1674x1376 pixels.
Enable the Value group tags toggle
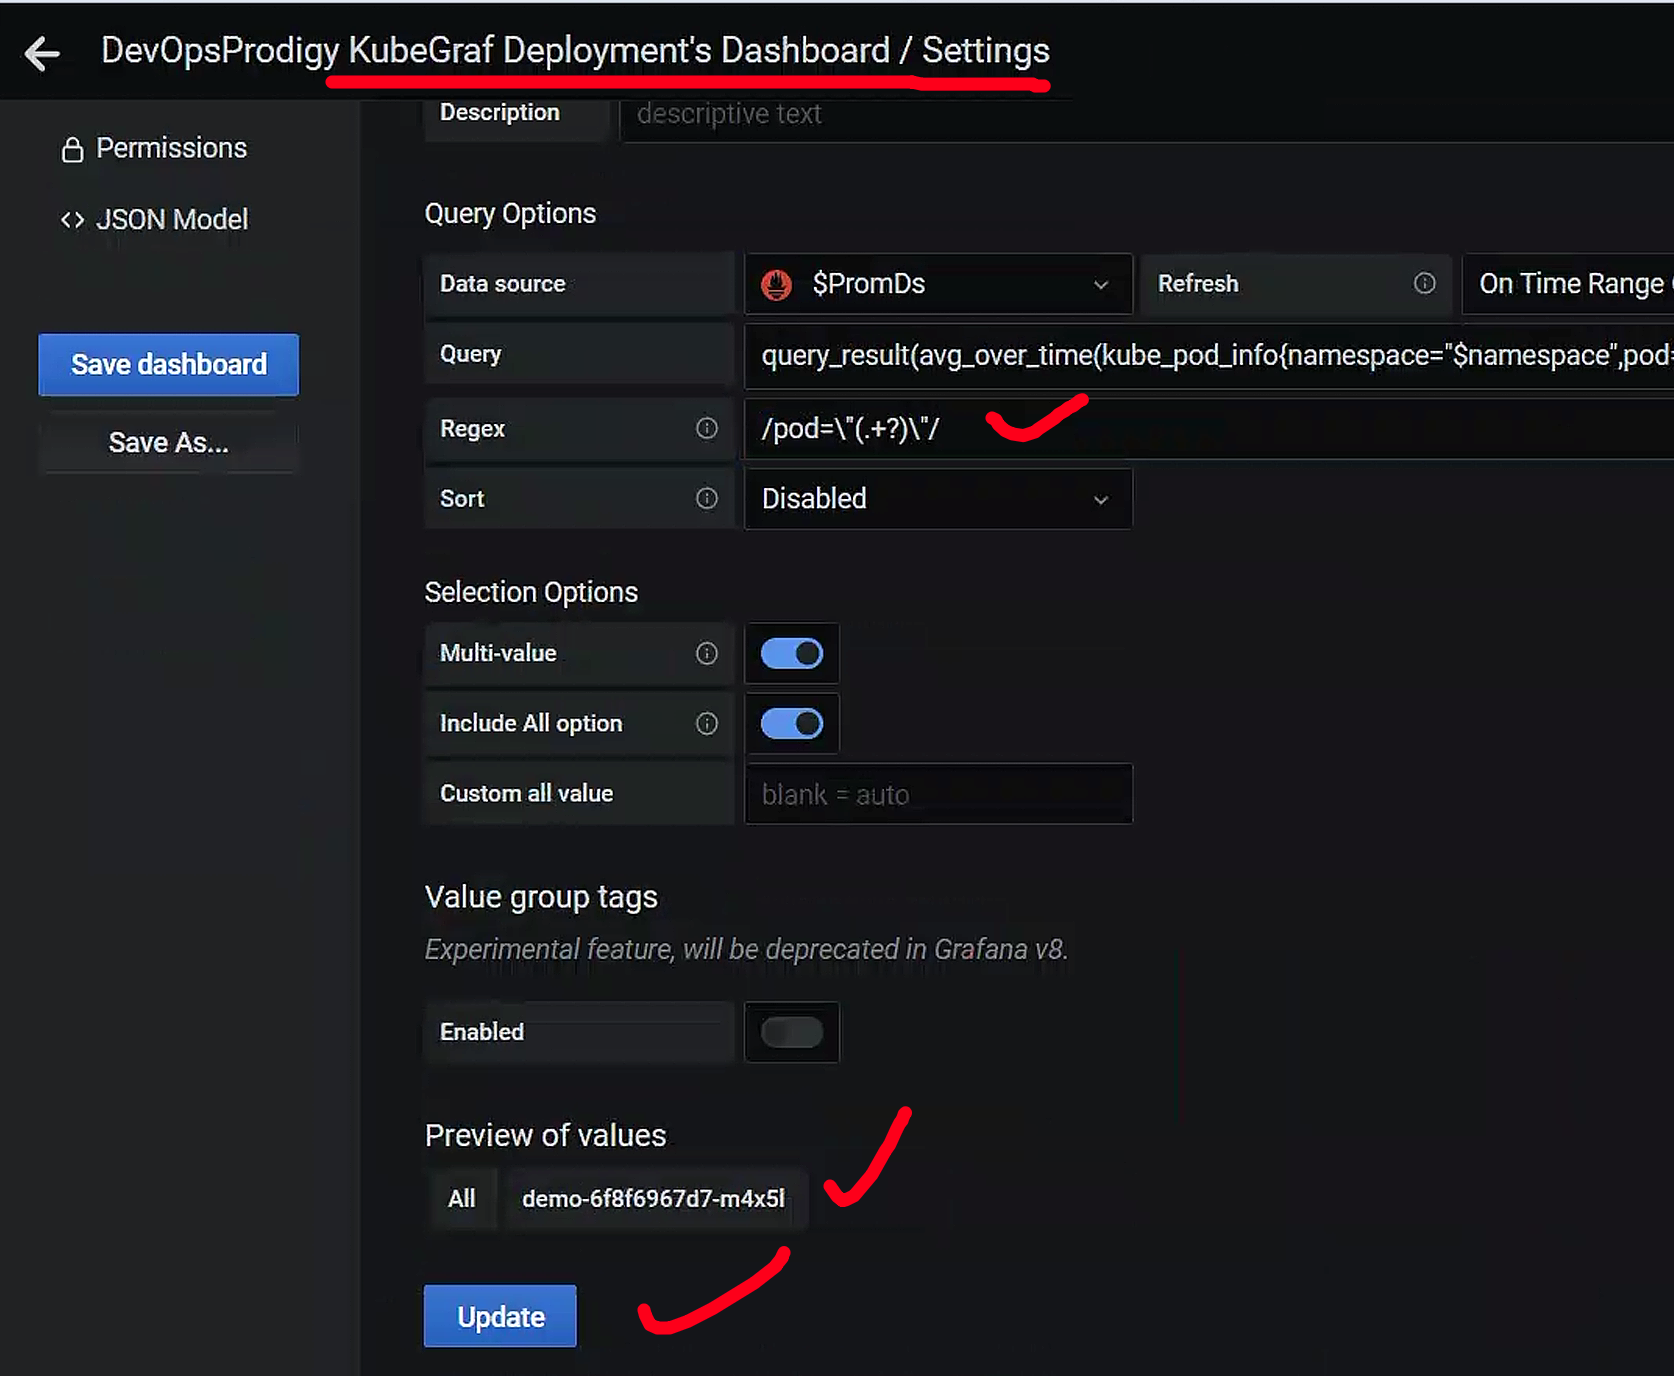(x=791, y=1032)
